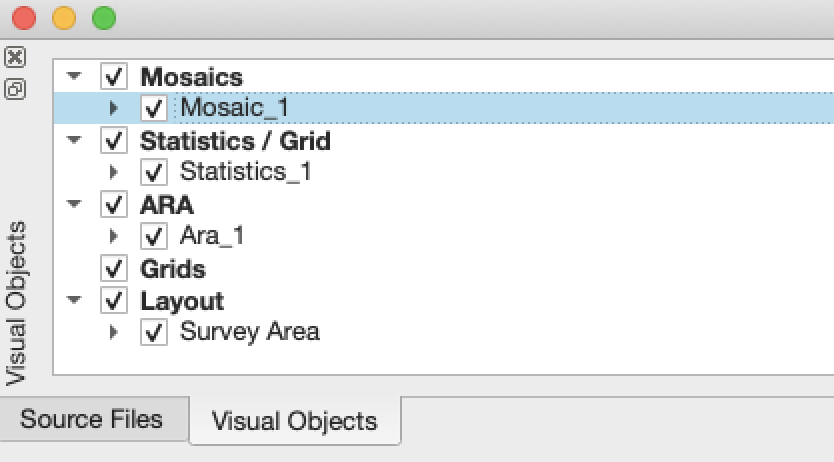Viewport: 834px width, 462px height.
Task: Toggle visibility of Mosaic_1
Action: click(x=154, y=108)
